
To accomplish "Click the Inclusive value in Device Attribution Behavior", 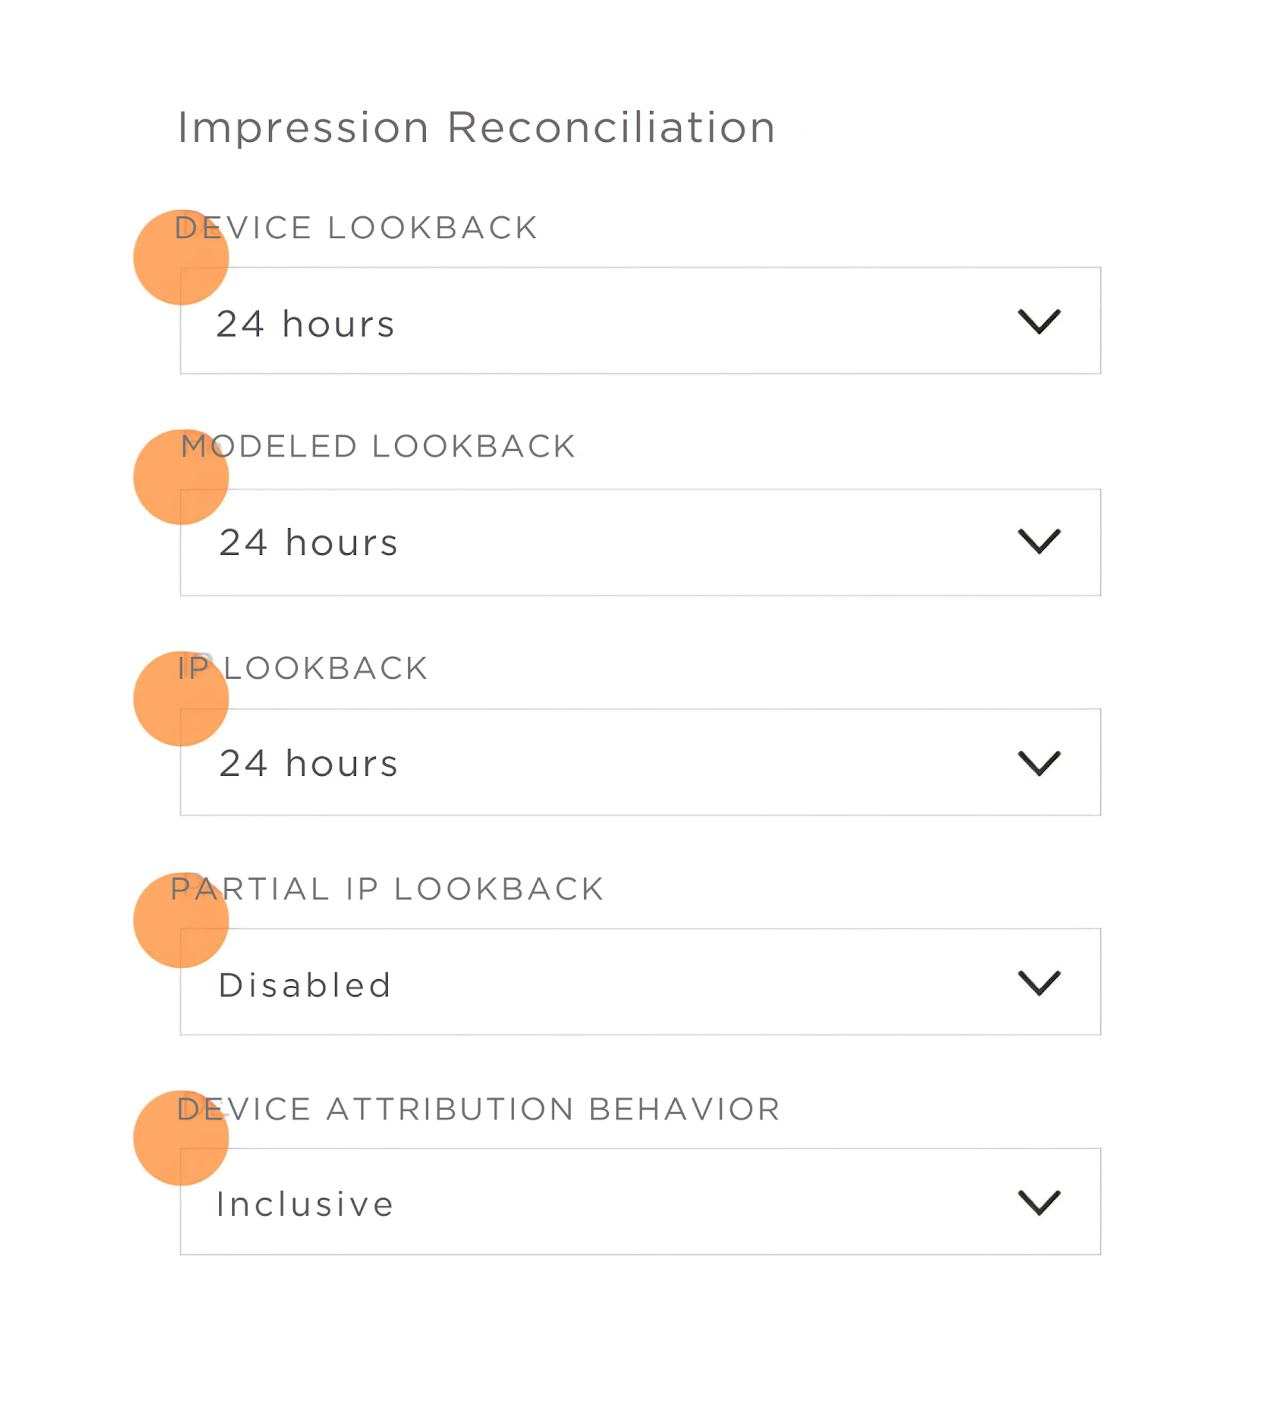I will (306, 1204).
